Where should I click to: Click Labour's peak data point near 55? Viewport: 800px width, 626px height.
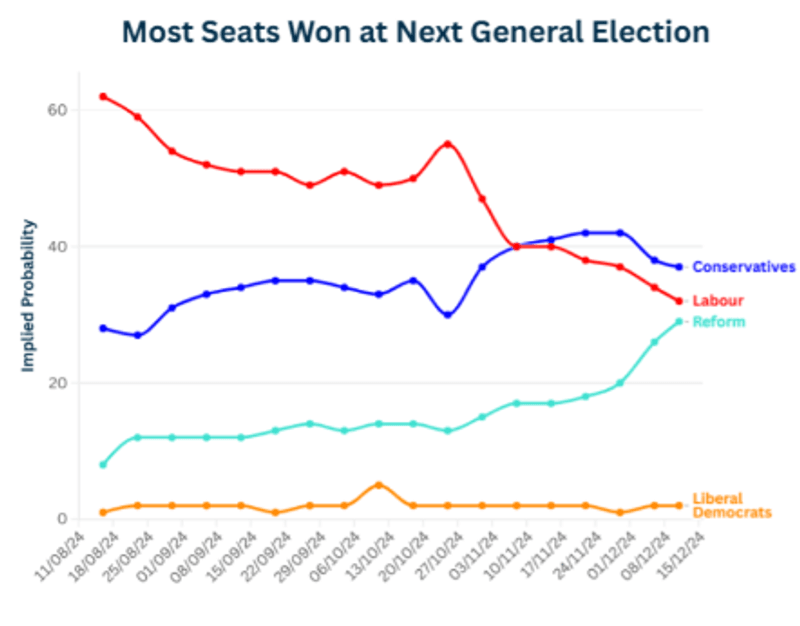(447, 144)
